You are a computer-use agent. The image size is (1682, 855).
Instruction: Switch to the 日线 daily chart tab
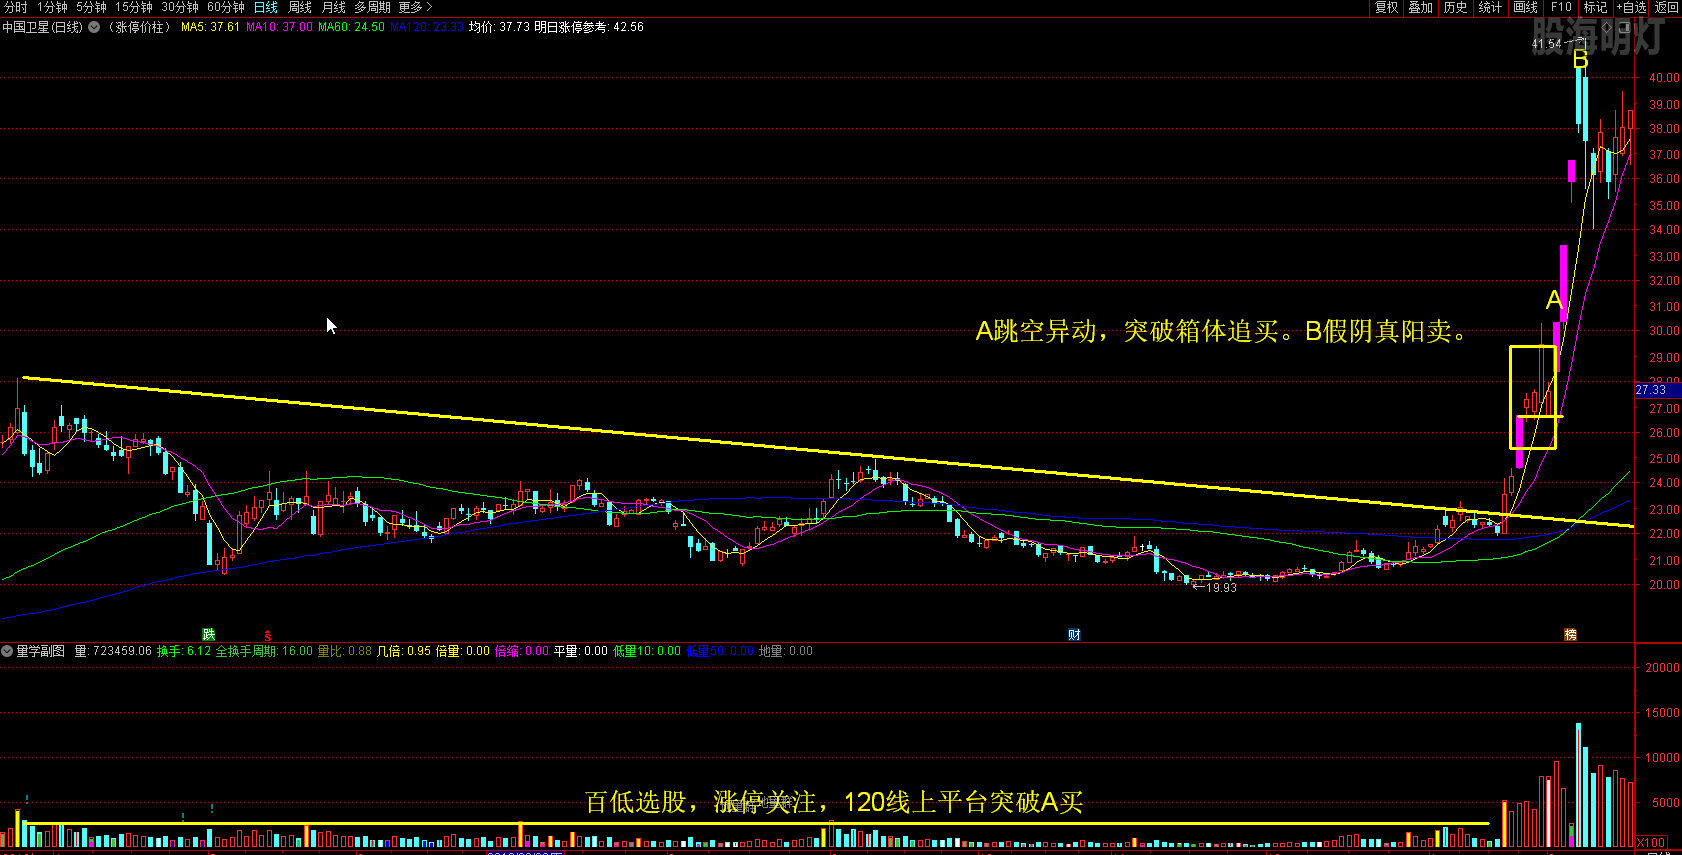coord(266,7)
